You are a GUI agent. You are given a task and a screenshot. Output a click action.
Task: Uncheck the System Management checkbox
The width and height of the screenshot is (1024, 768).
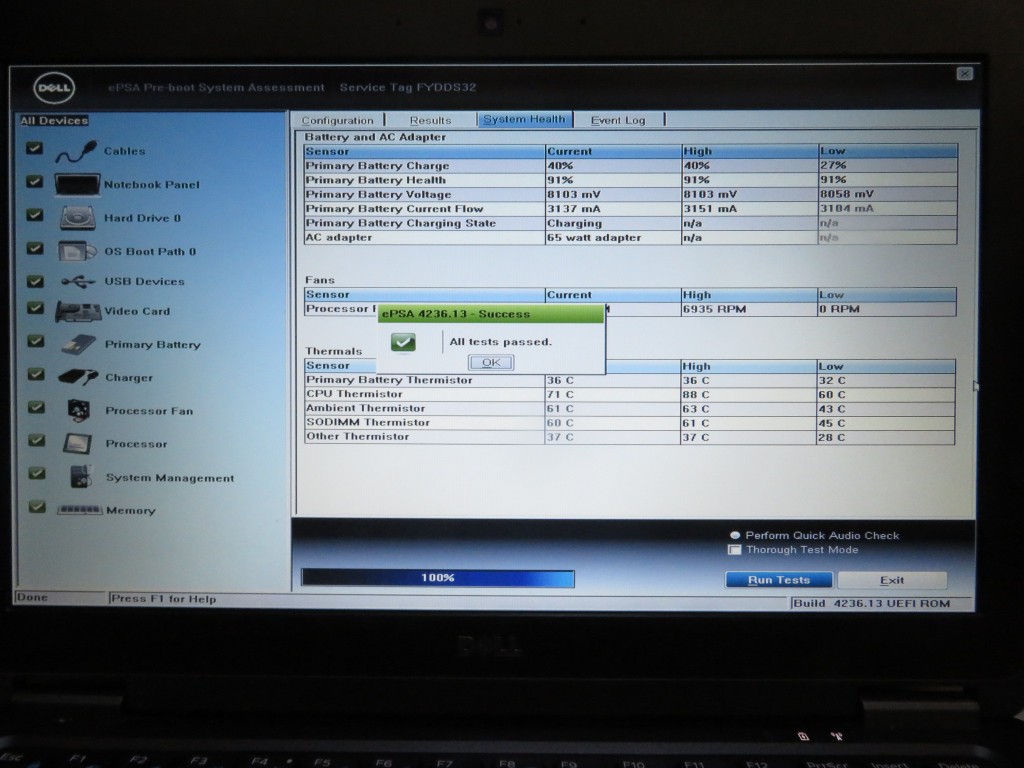pos(37,473)
